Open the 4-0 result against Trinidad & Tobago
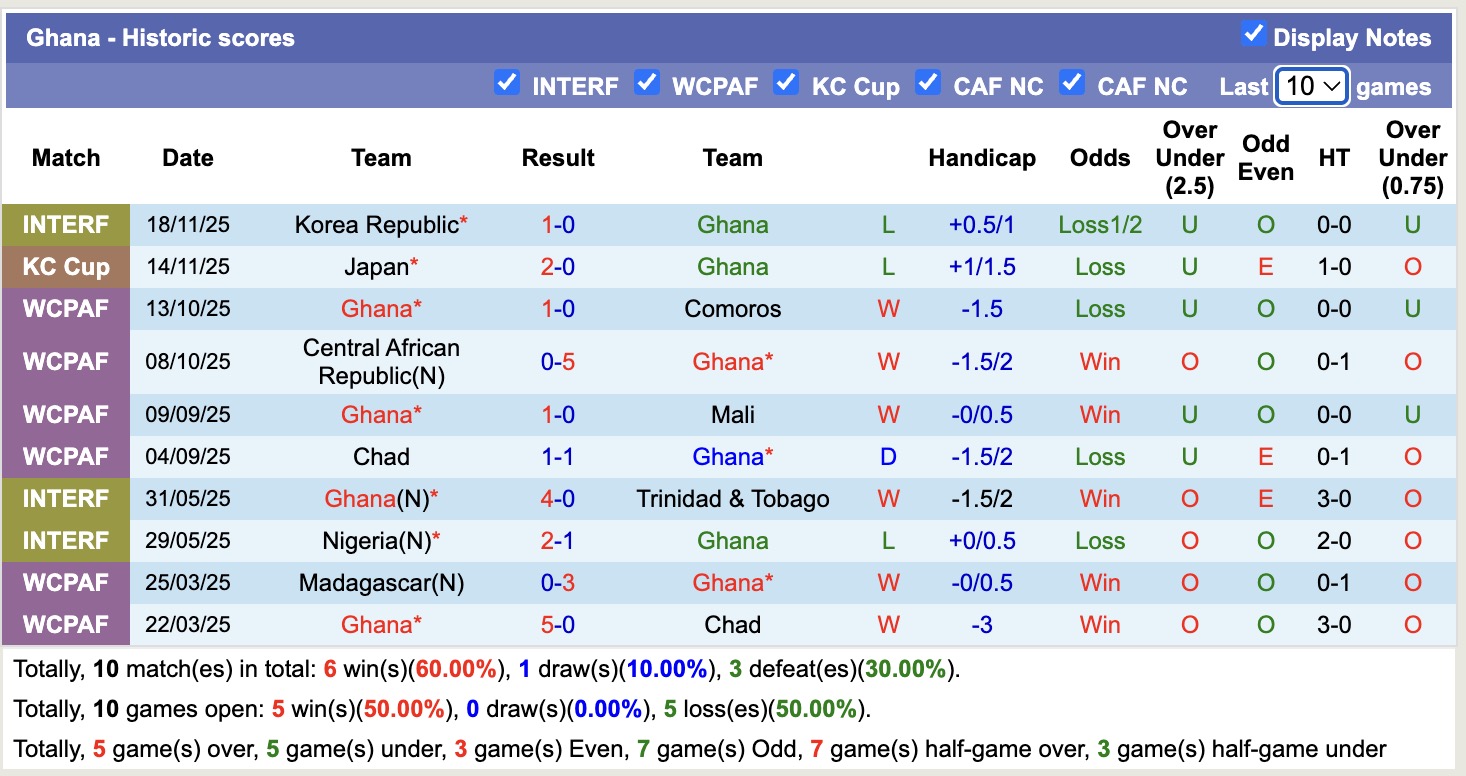 coord(558,499)
